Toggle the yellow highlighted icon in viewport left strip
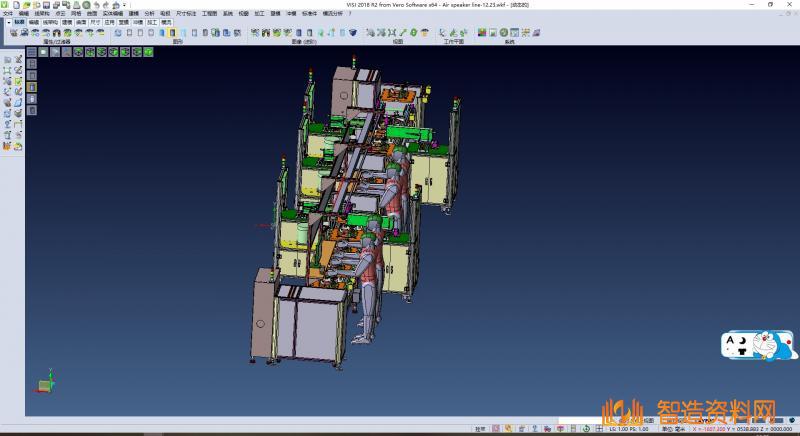 31,87
